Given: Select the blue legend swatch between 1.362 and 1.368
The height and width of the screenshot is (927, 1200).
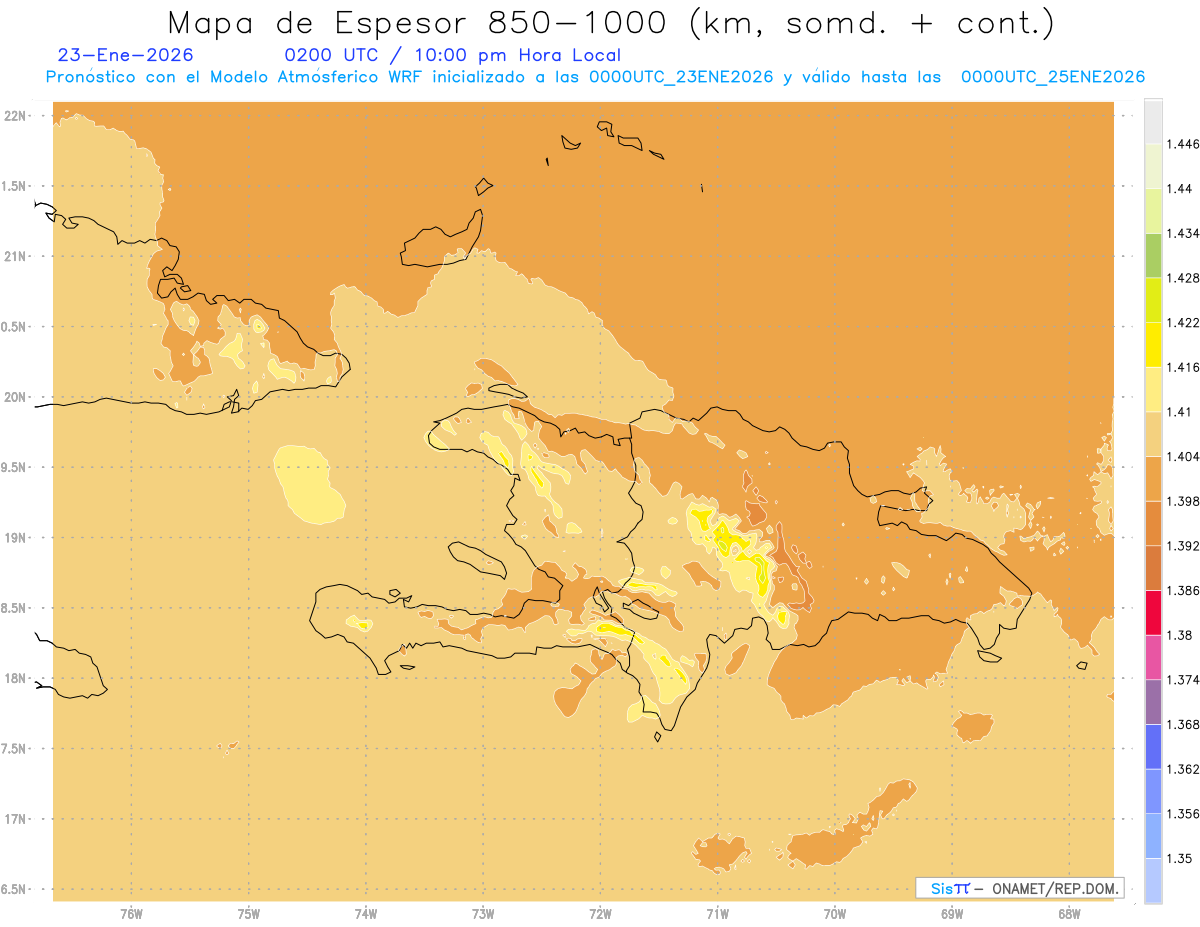Looking at the screenshot, I should click(1153, 746).
